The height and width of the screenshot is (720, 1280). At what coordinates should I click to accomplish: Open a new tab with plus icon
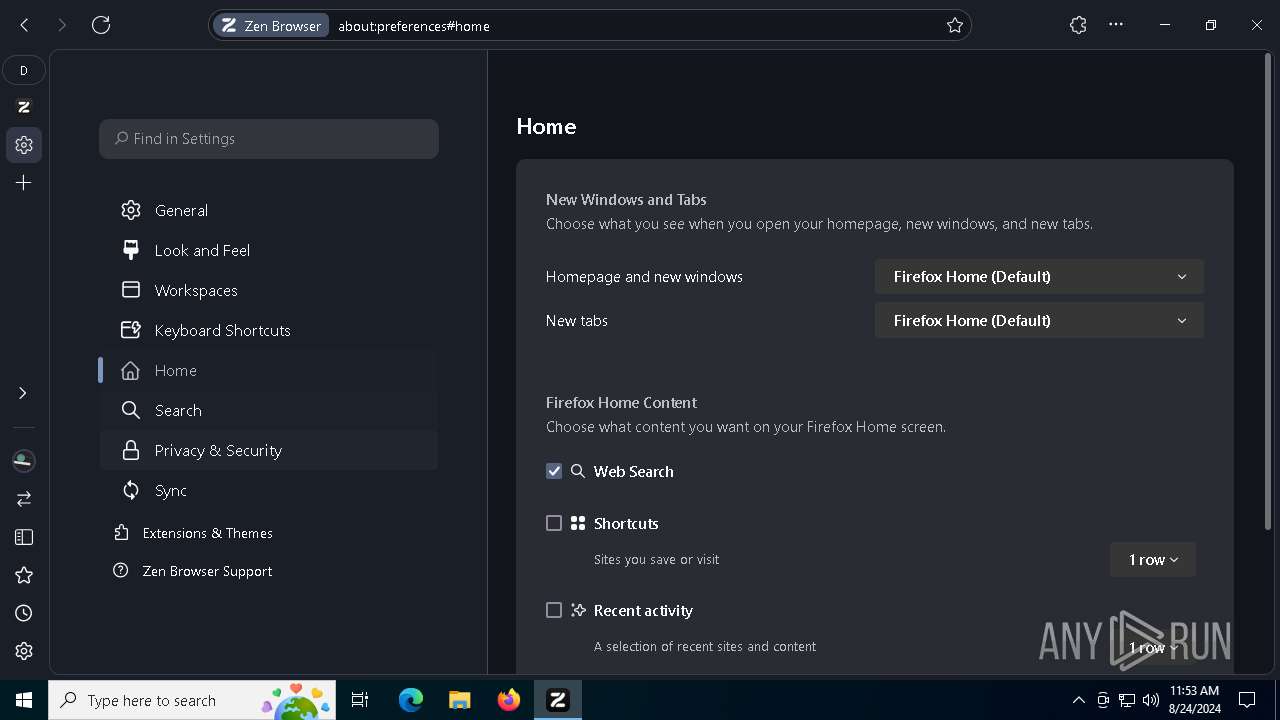tap(24, 183)
